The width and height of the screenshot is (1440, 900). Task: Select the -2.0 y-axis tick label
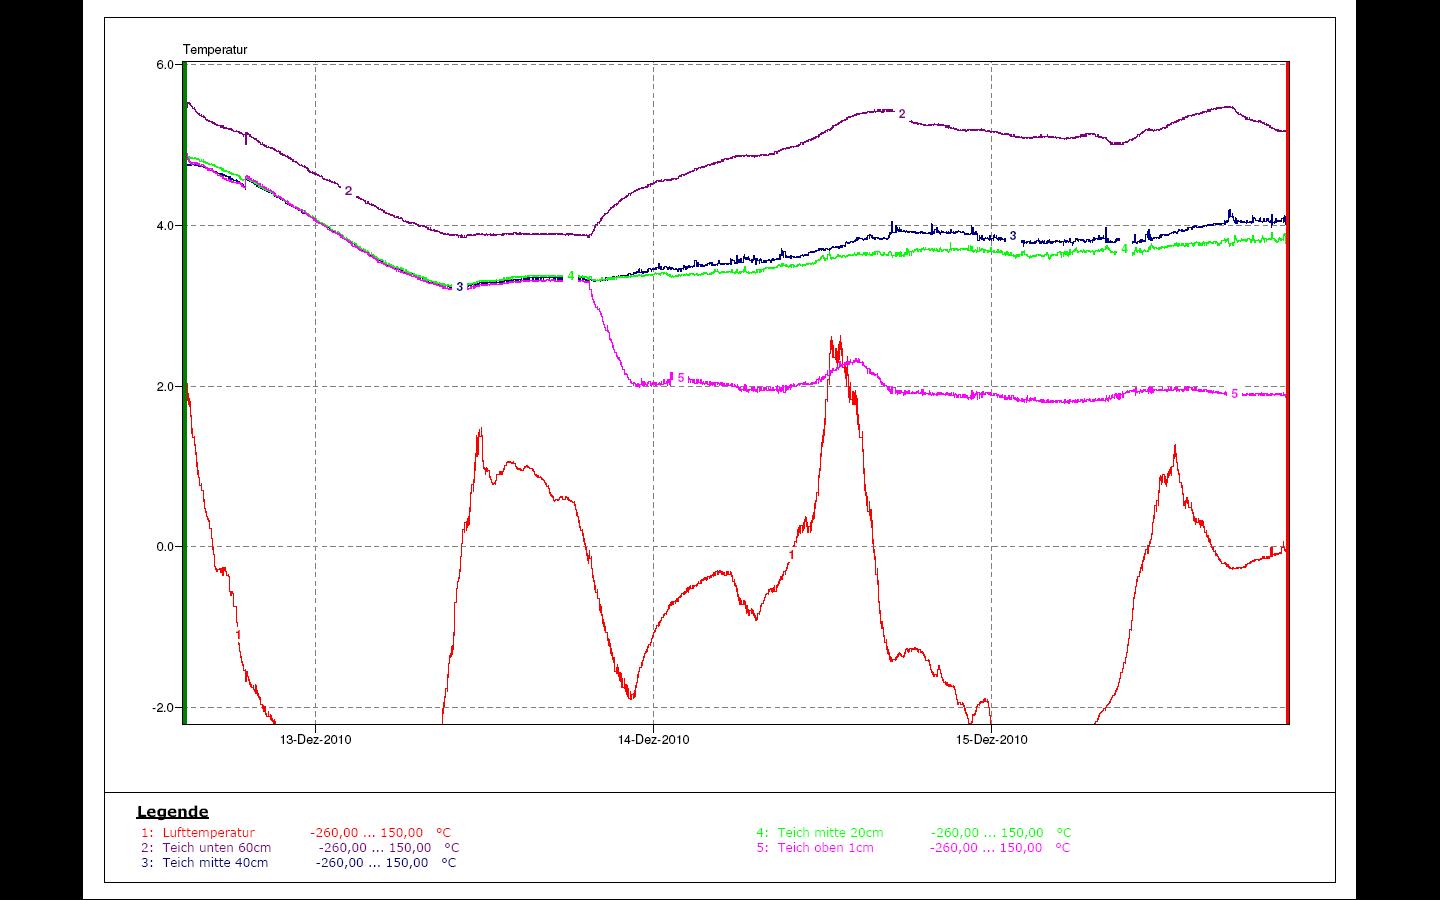[x=164, y=708]
